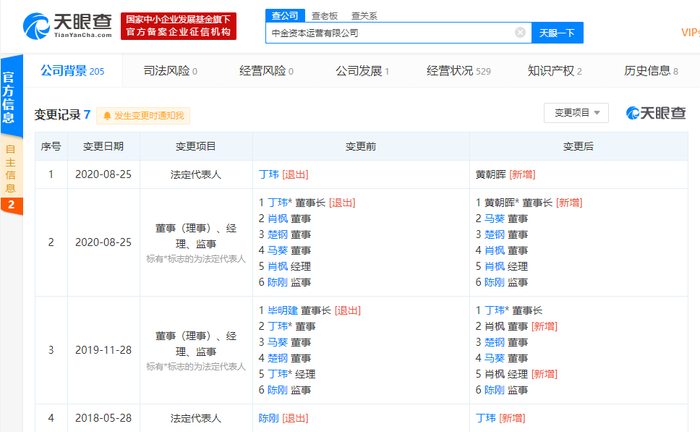This screenshot has height=432, width=700.
Task: Select the 查公司 search tab
Action: point(285,16)
